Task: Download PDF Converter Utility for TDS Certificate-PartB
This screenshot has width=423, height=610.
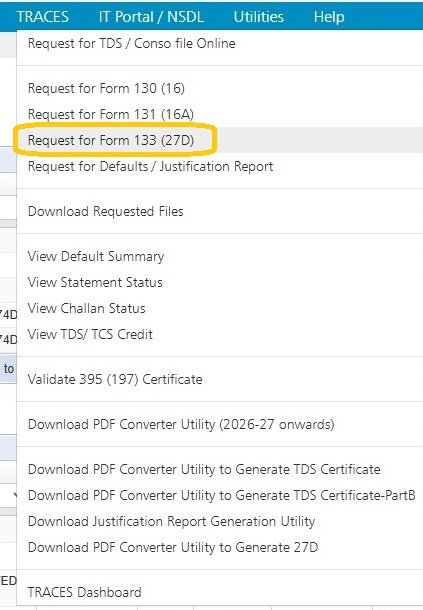Action: [222, 495]
